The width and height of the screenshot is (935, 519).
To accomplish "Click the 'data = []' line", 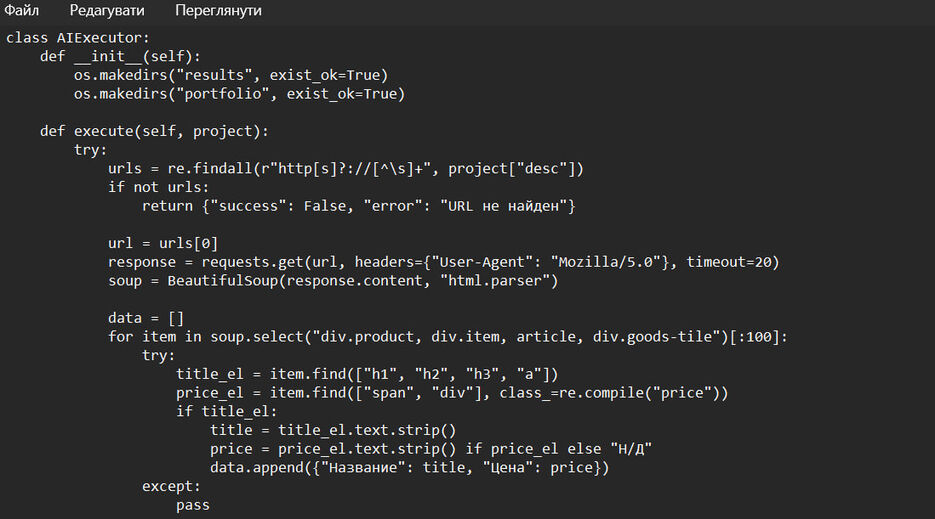I will click(146, 318).
